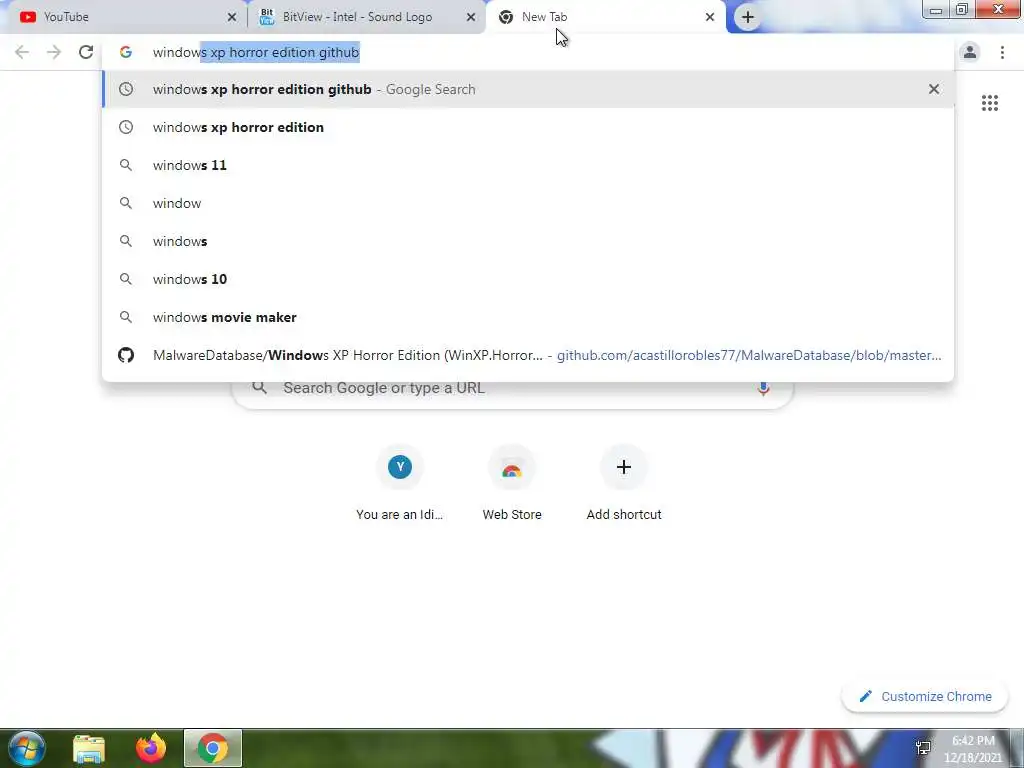Close the BitView Intel Sound Logo tab
This screenshot has width=1024, height=768.
[471, 17]
